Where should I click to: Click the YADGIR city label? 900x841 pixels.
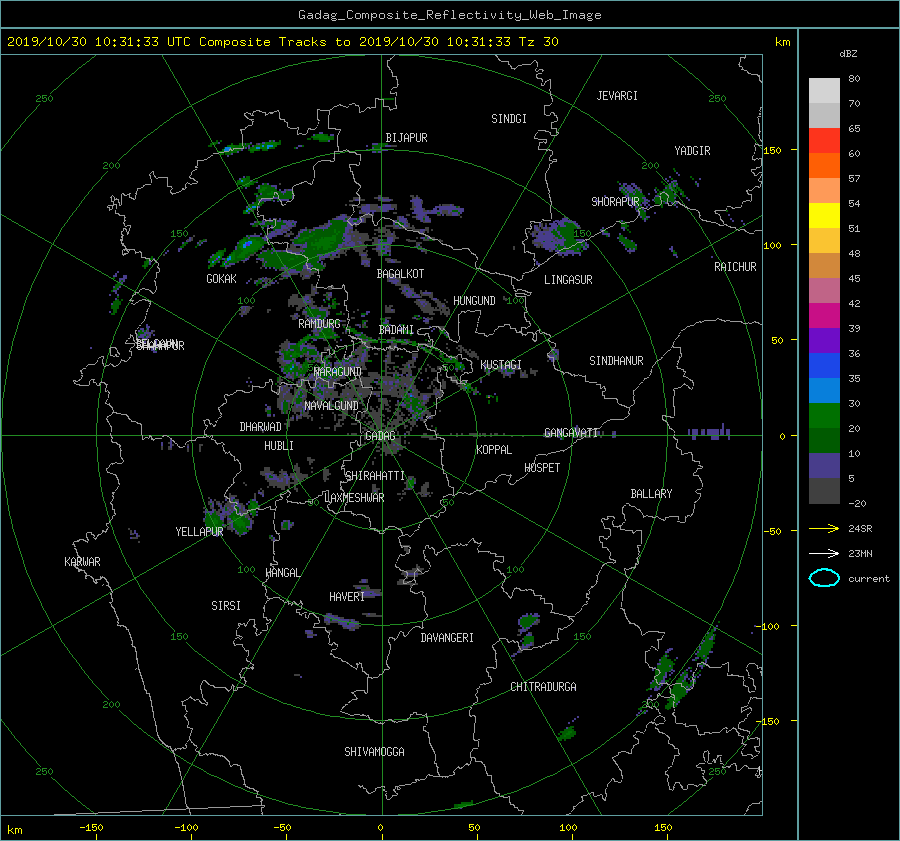(692, 151)
